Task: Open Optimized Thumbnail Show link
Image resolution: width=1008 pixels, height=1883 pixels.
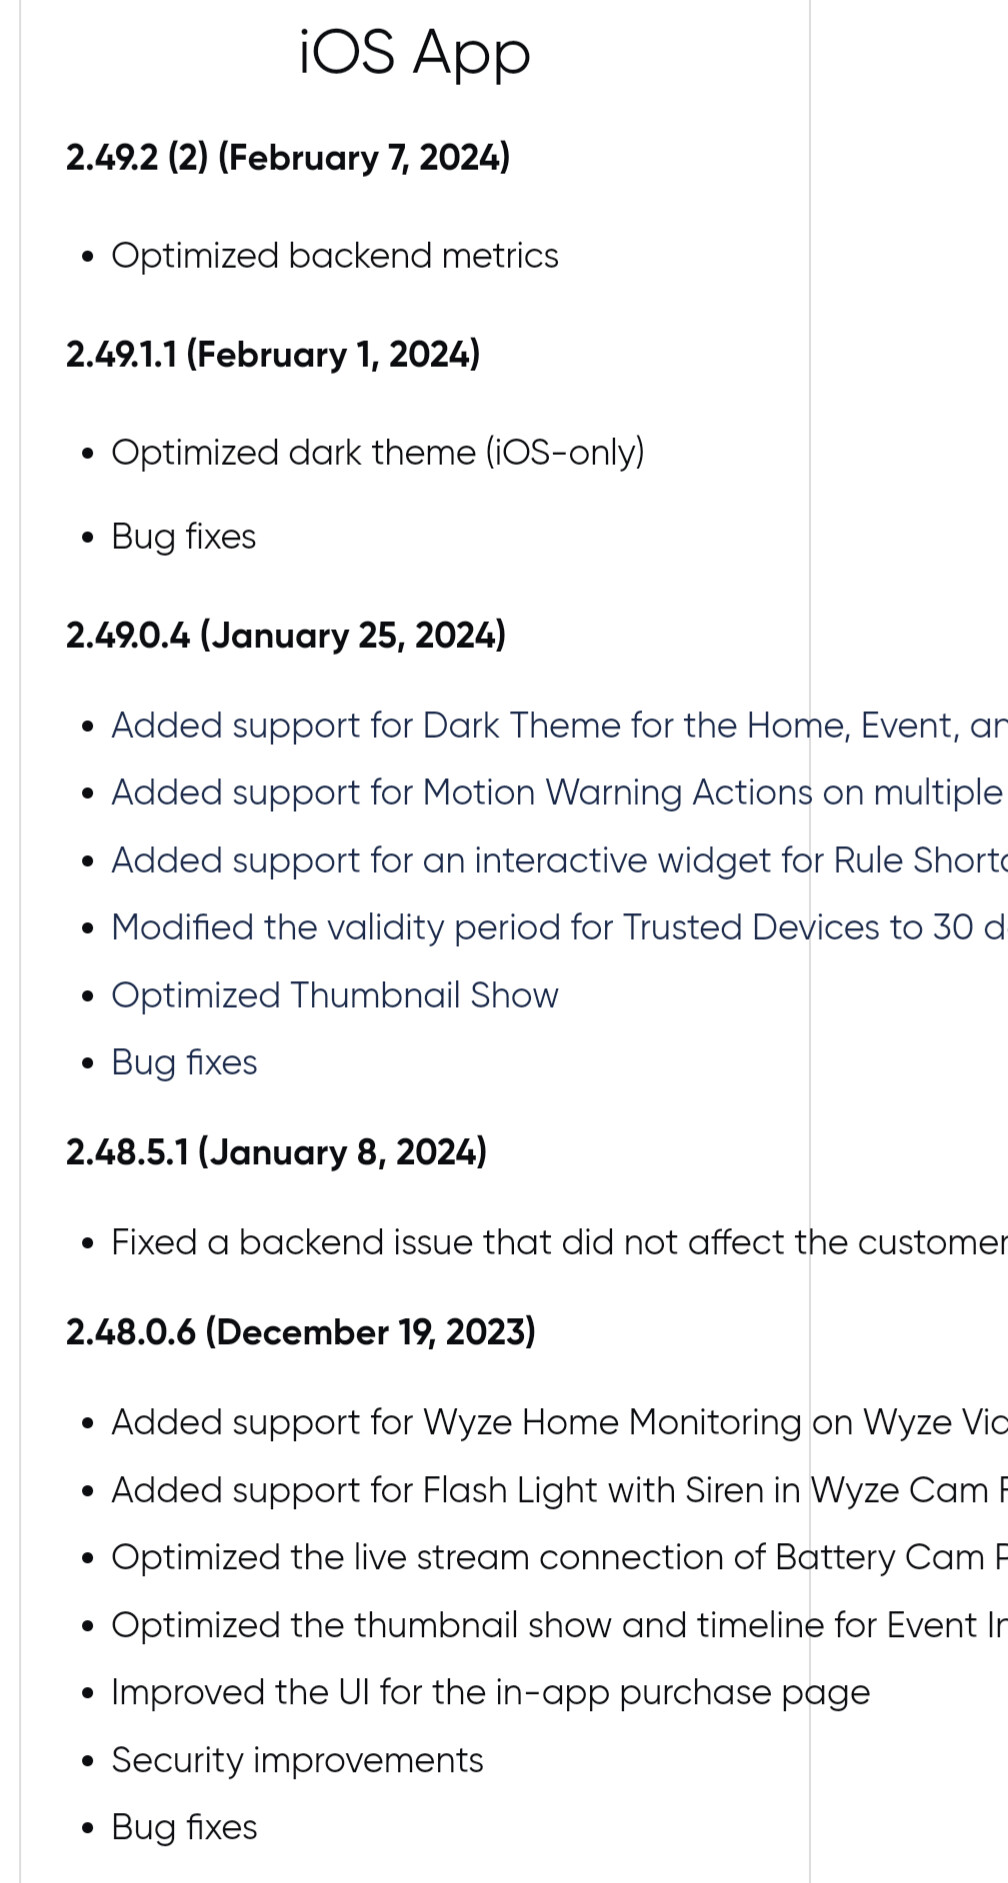Action: click(335, 996)
